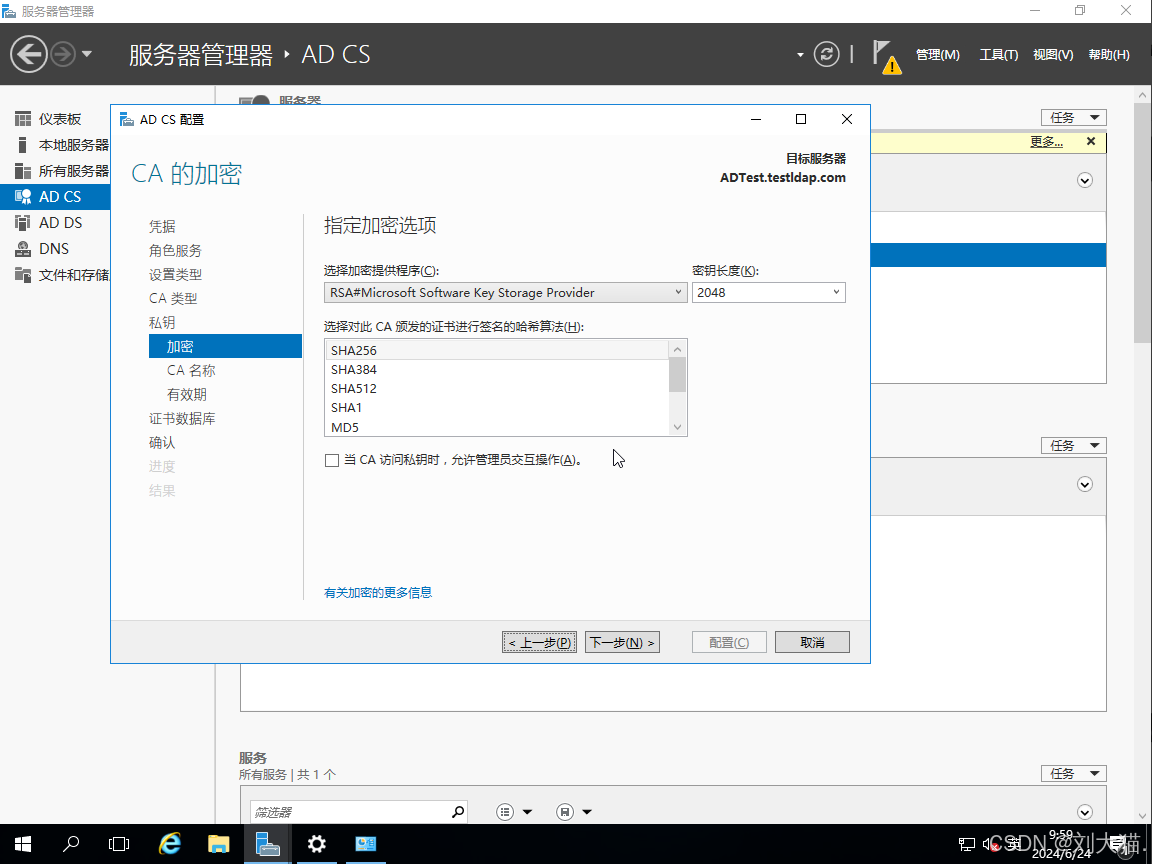The width and height of the screenshot is (1152, 864).
Task: Open Task View on taskbar
Action: [119, 844]
